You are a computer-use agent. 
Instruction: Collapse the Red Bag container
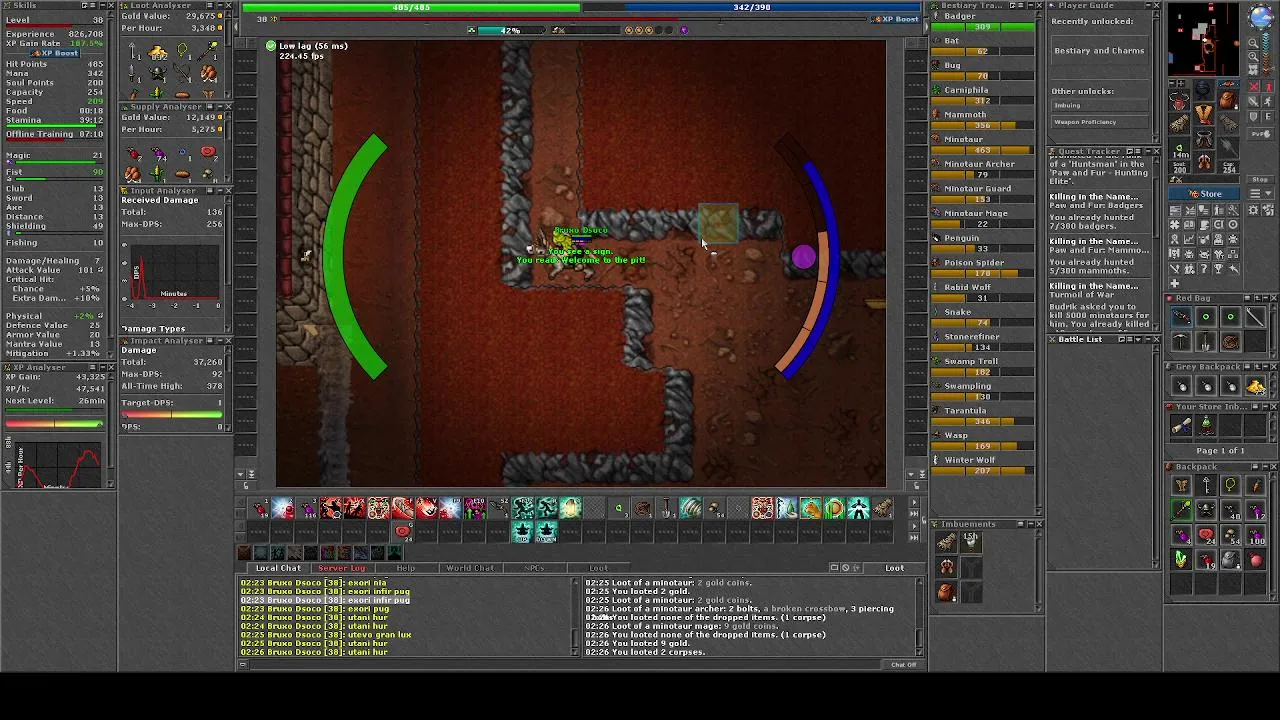coord(1264,298)
